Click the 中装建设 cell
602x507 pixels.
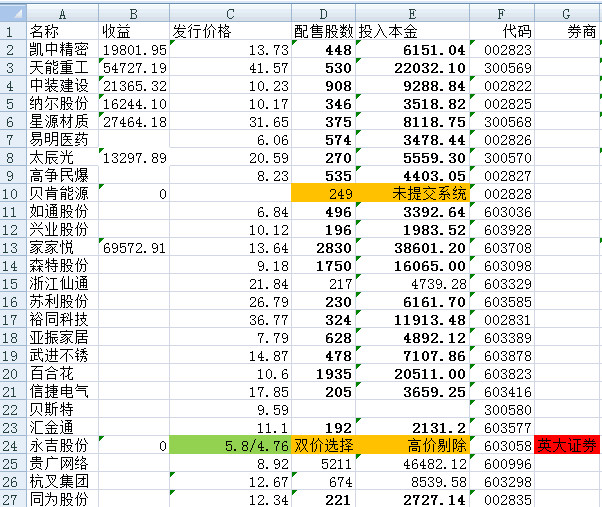click(x=63, y=86)
